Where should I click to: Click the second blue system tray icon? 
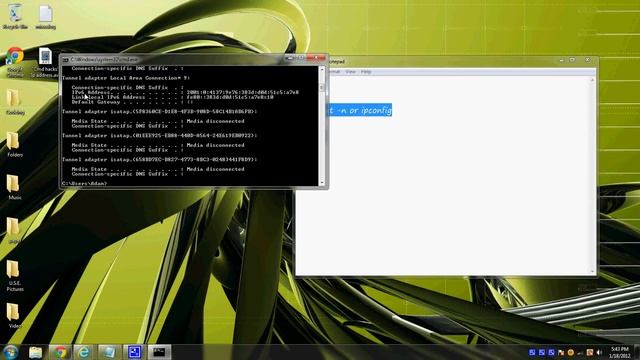[542, 352]
